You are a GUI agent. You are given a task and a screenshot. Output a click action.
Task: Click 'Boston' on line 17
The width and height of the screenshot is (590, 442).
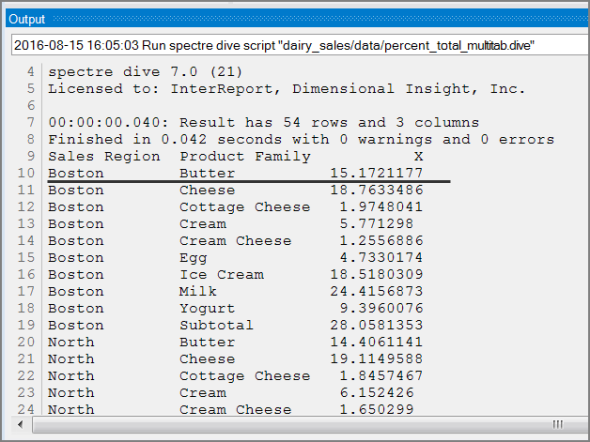[x=76, y=292]
